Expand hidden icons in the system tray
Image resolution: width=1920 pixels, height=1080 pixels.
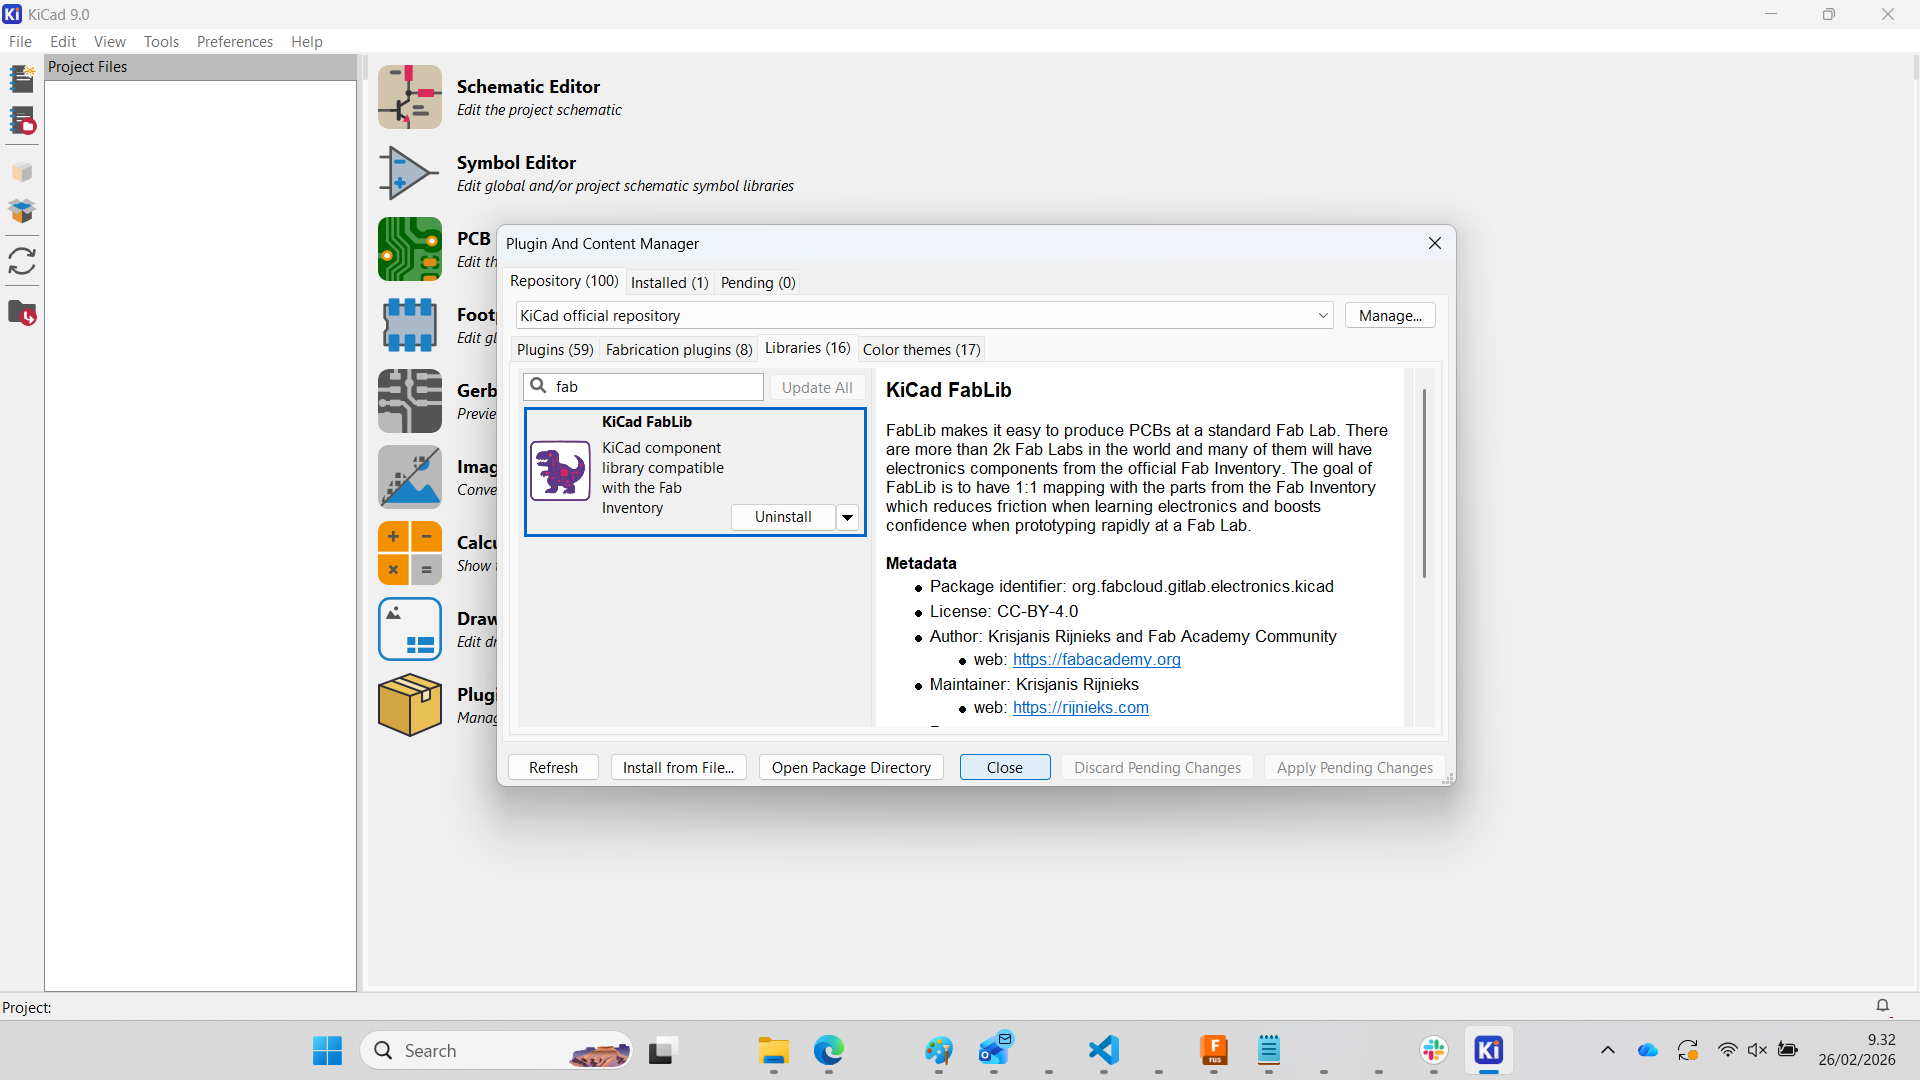1607,1050
